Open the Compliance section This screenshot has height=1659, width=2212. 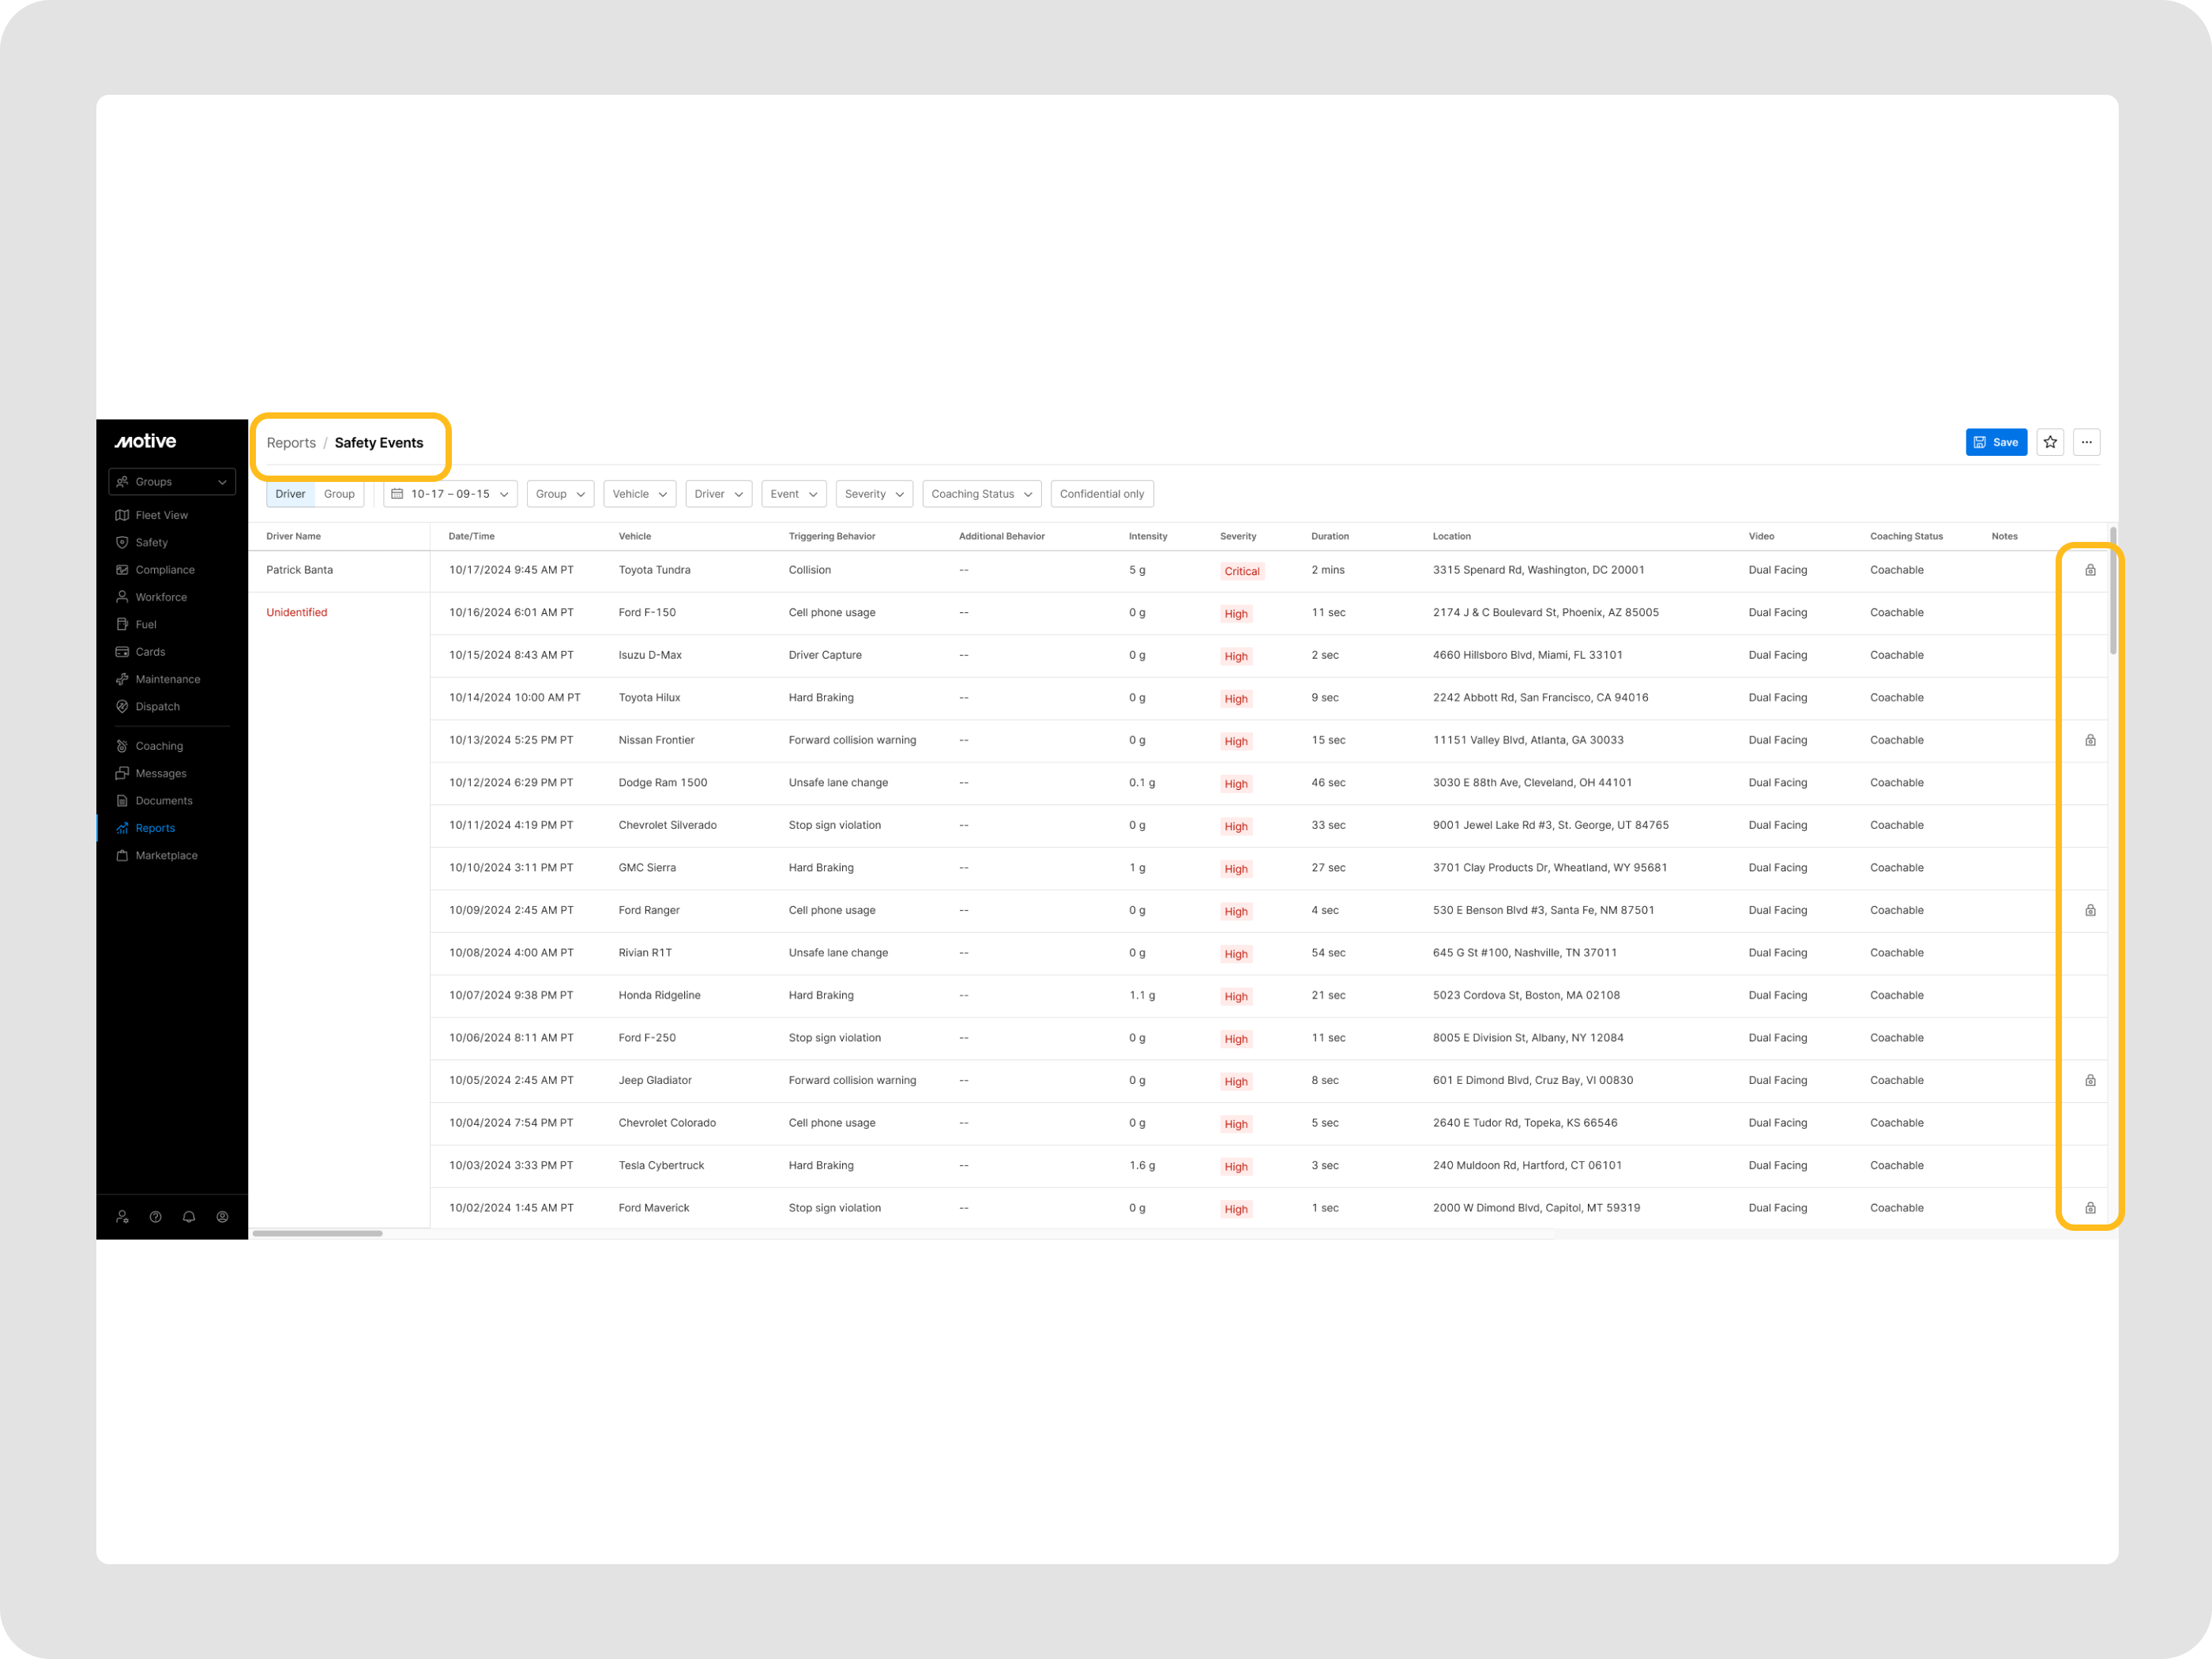coord(164,569)
